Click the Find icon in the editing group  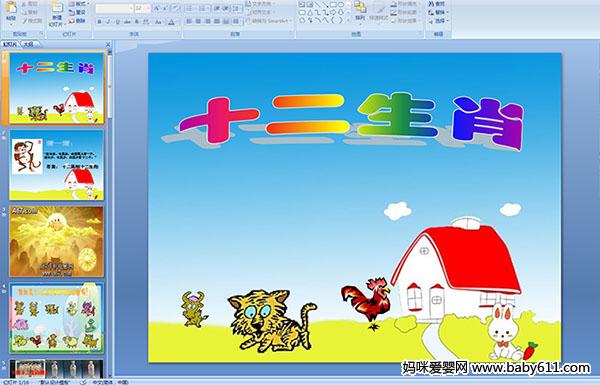click(x=437, y=4)
